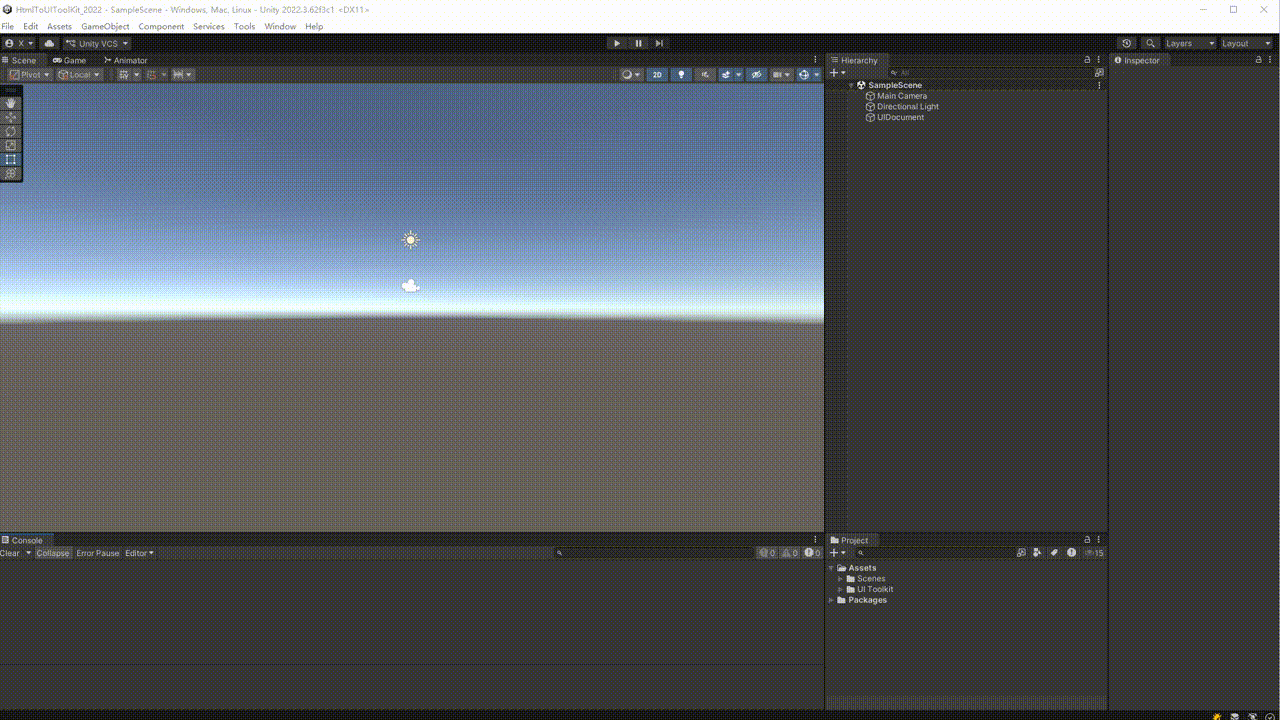The width and height of the screenshot is (1280, 720).
Task: Click the Step frame button
Action: pyautogui.click(x=659, y=43)
